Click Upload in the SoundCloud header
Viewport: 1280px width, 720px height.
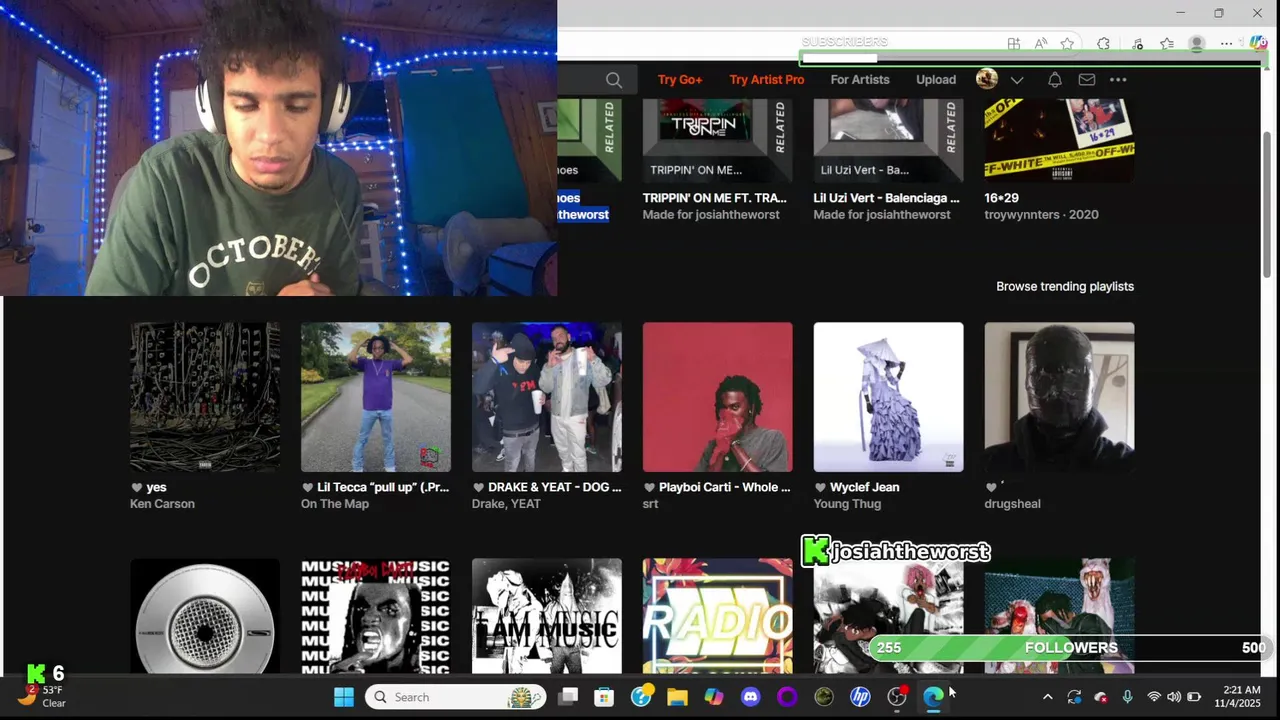click(936, 80)
